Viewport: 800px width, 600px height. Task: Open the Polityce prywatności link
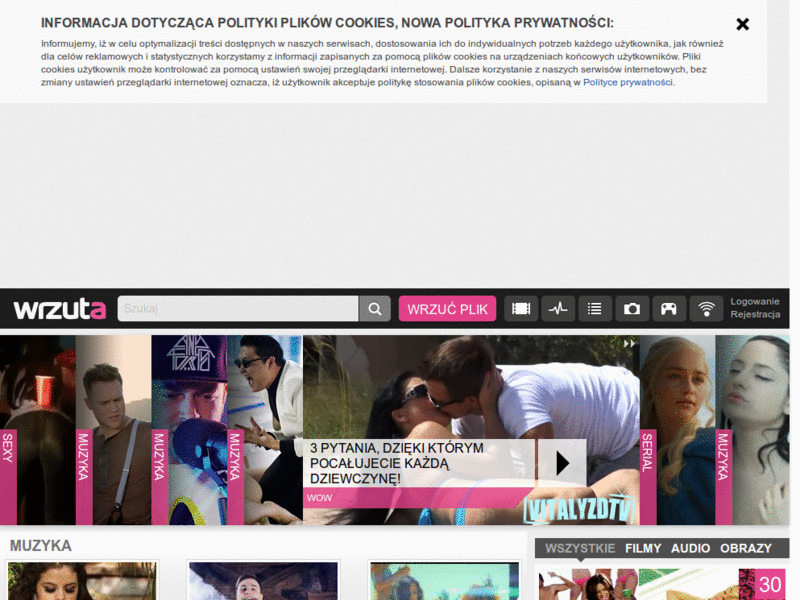628,82
